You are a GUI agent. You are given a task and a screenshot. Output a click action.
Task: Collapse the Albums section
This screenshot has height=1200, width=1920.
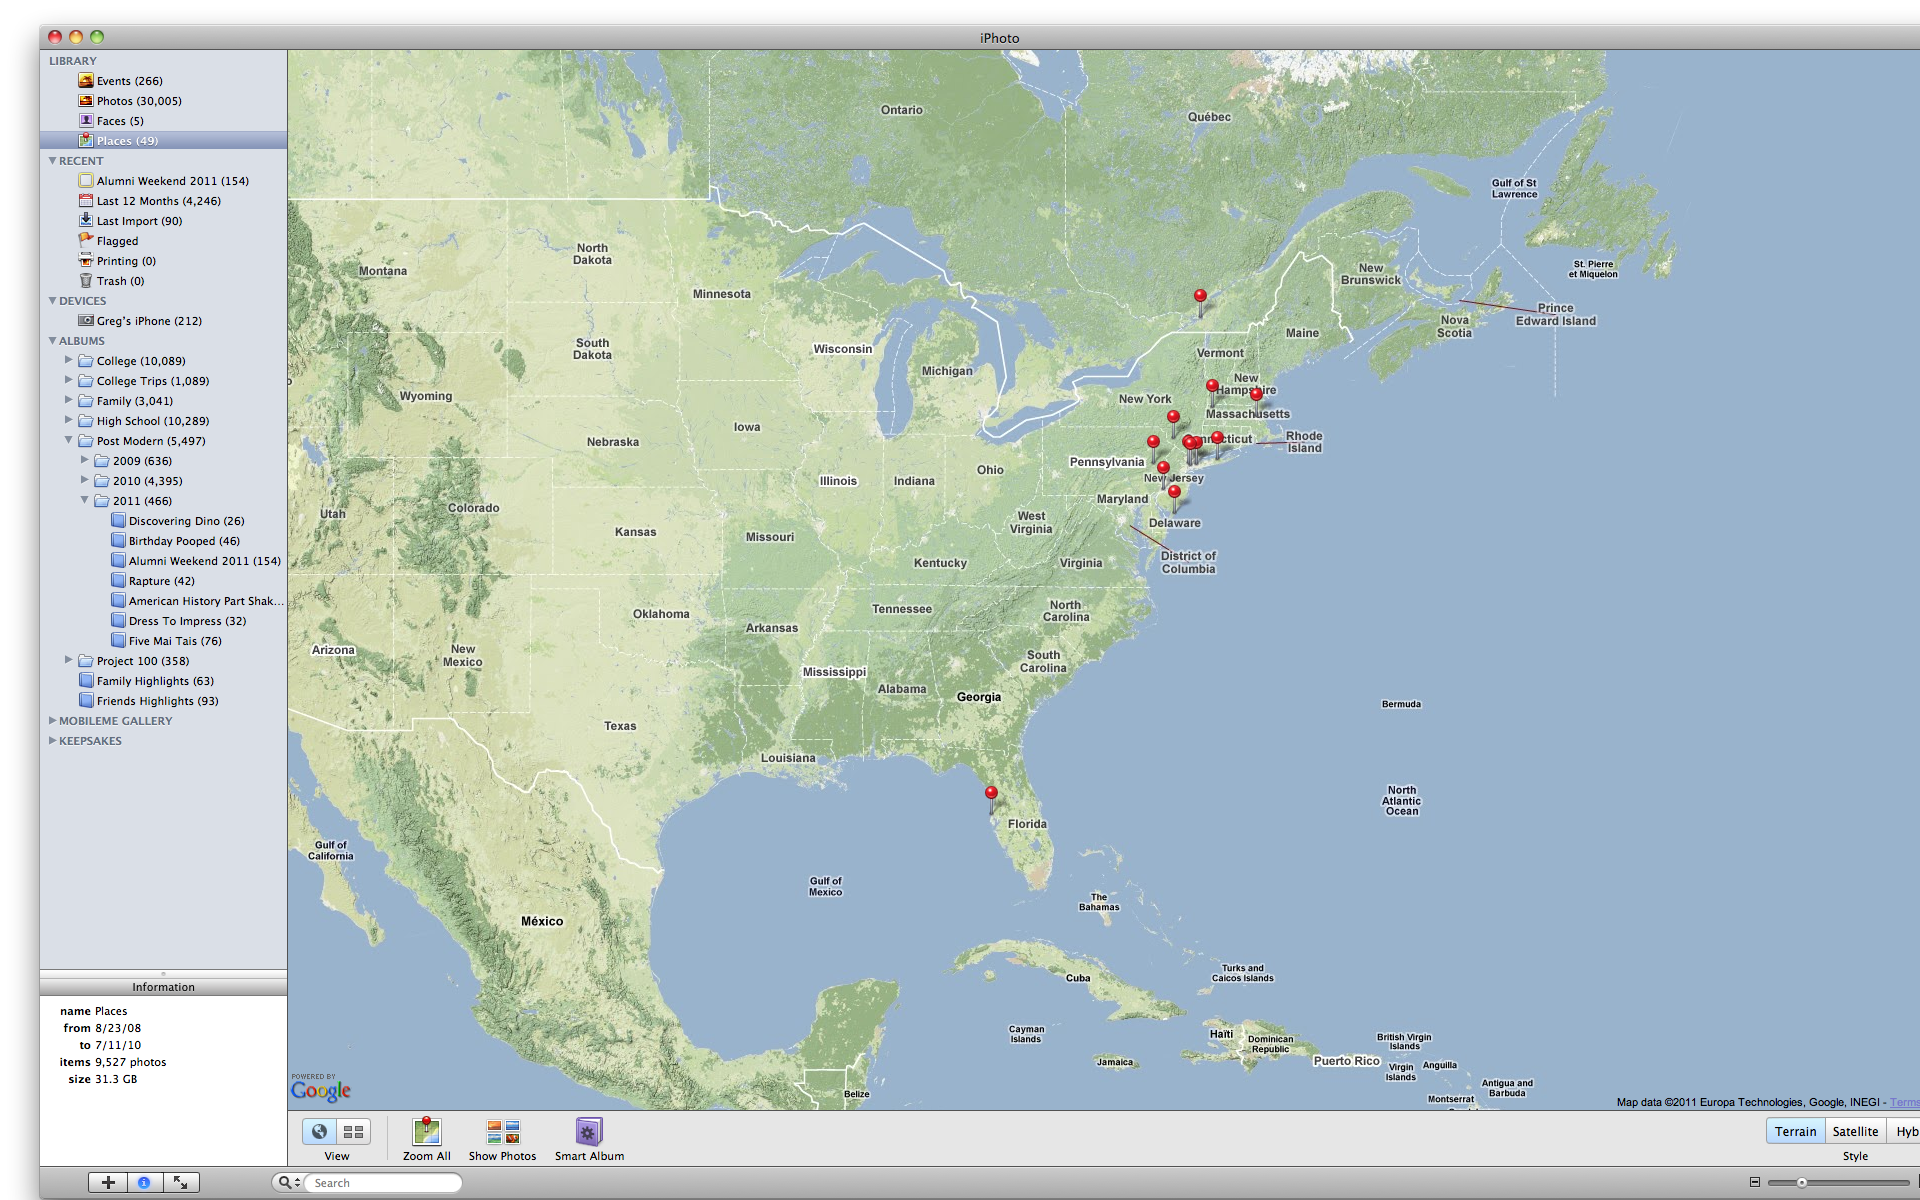tap(52, 341)
